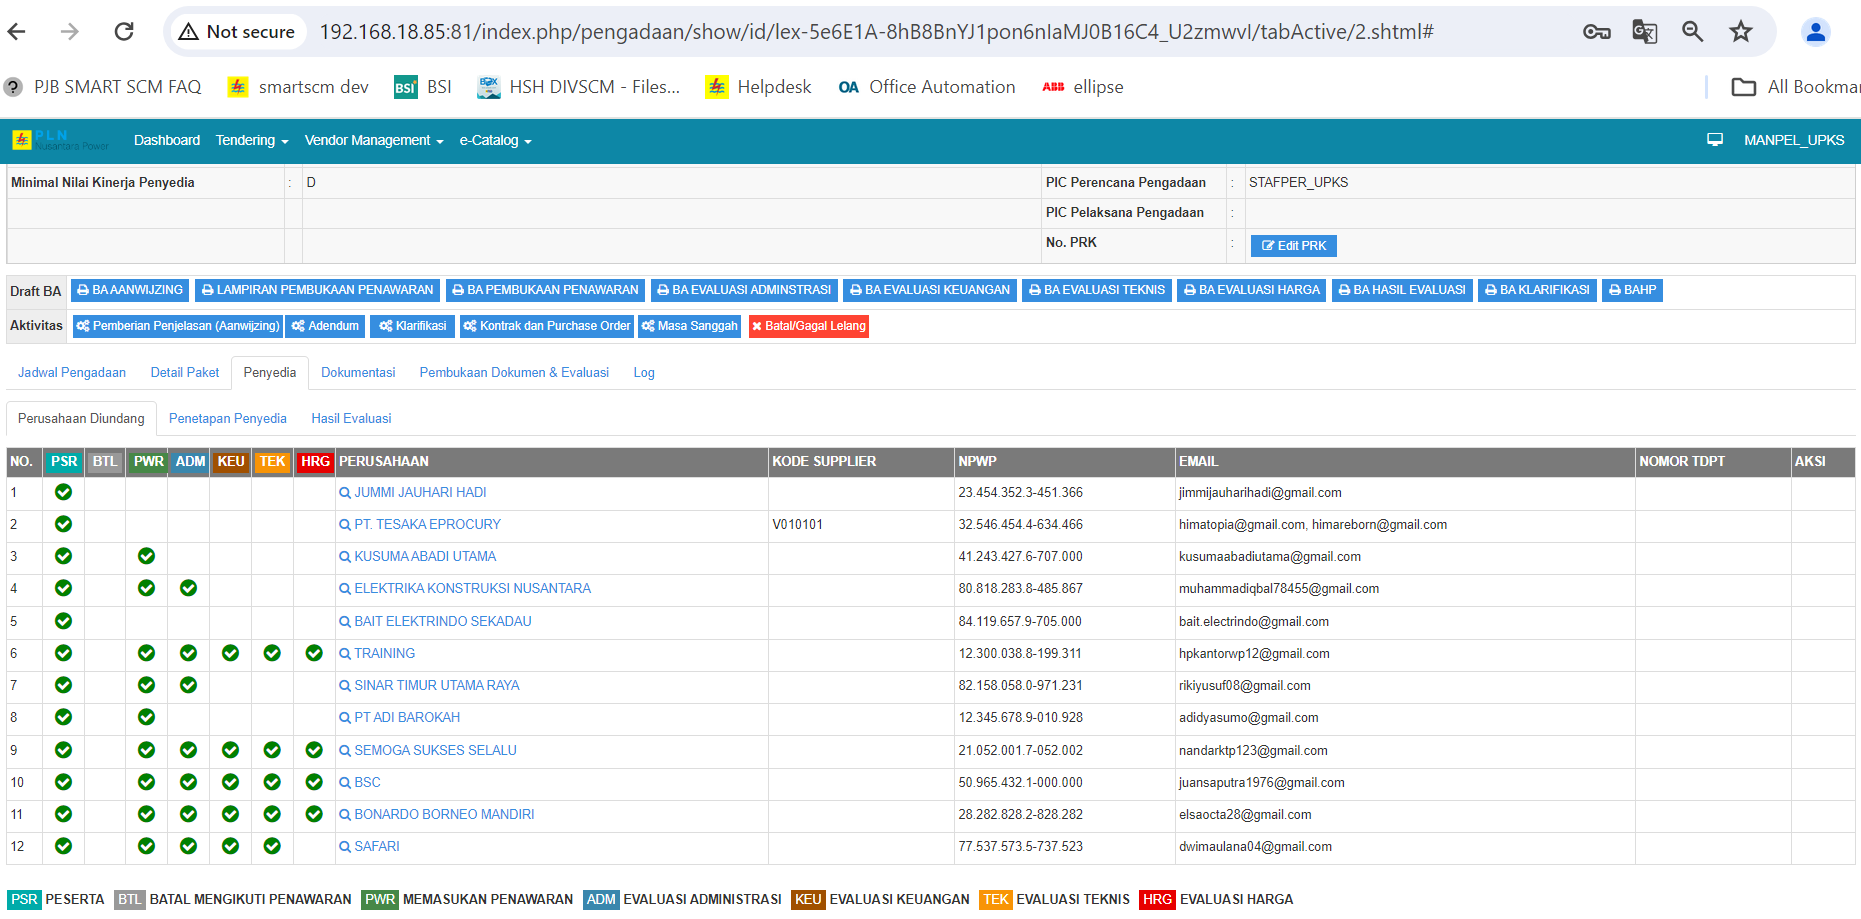This screenshot has width=1861, height=919.
Task: Click magnifier icon beside JUMMI JAUHARI HADI
Action: [x=345, y=493]
